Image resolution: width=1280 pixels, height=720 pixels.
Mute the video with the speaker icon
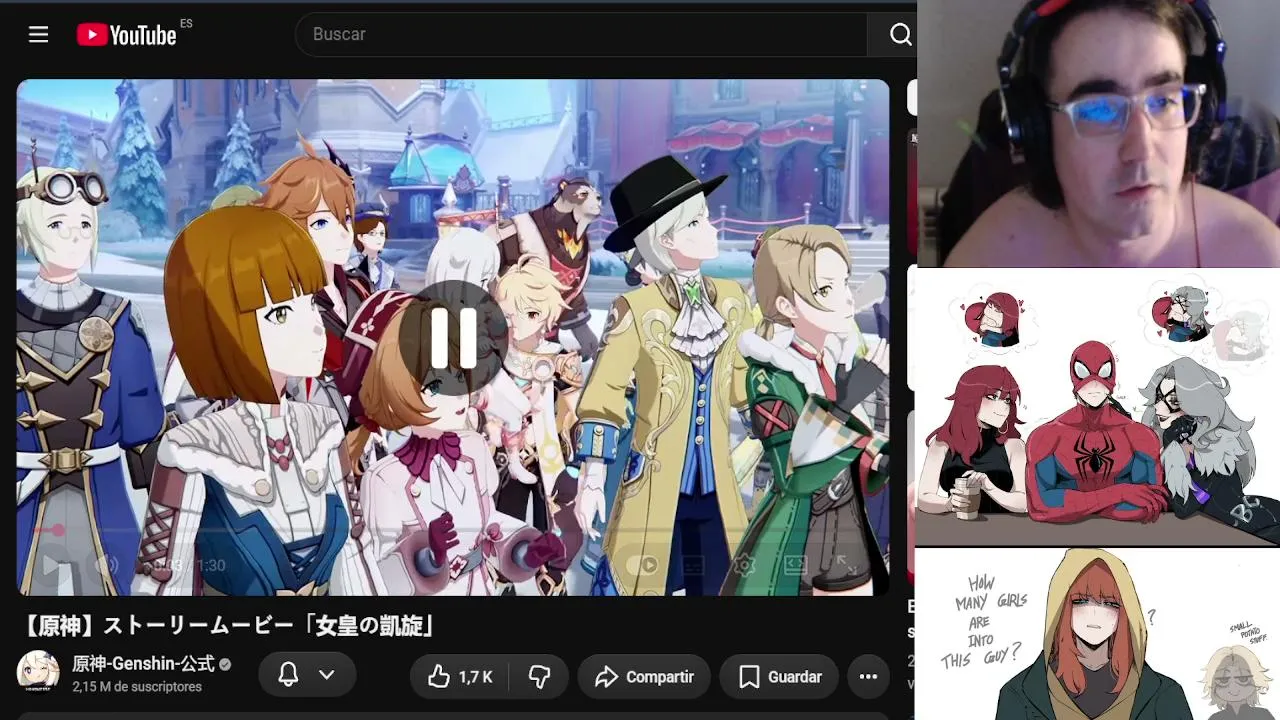coord(105,565)
